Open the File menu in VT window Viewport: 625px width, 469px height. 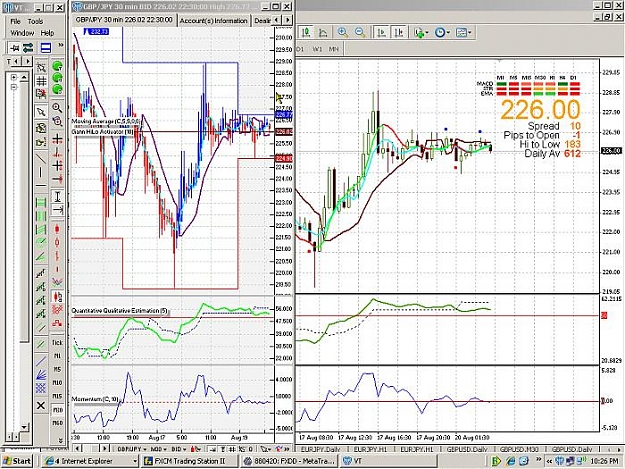(x=15, y=21)
